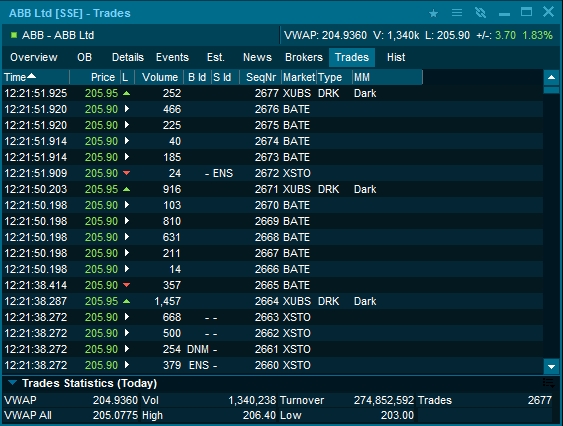The width and height of the screenshot is (563, 426).
Task: Sort by the SeqNr column header
Action: [260, 77]
